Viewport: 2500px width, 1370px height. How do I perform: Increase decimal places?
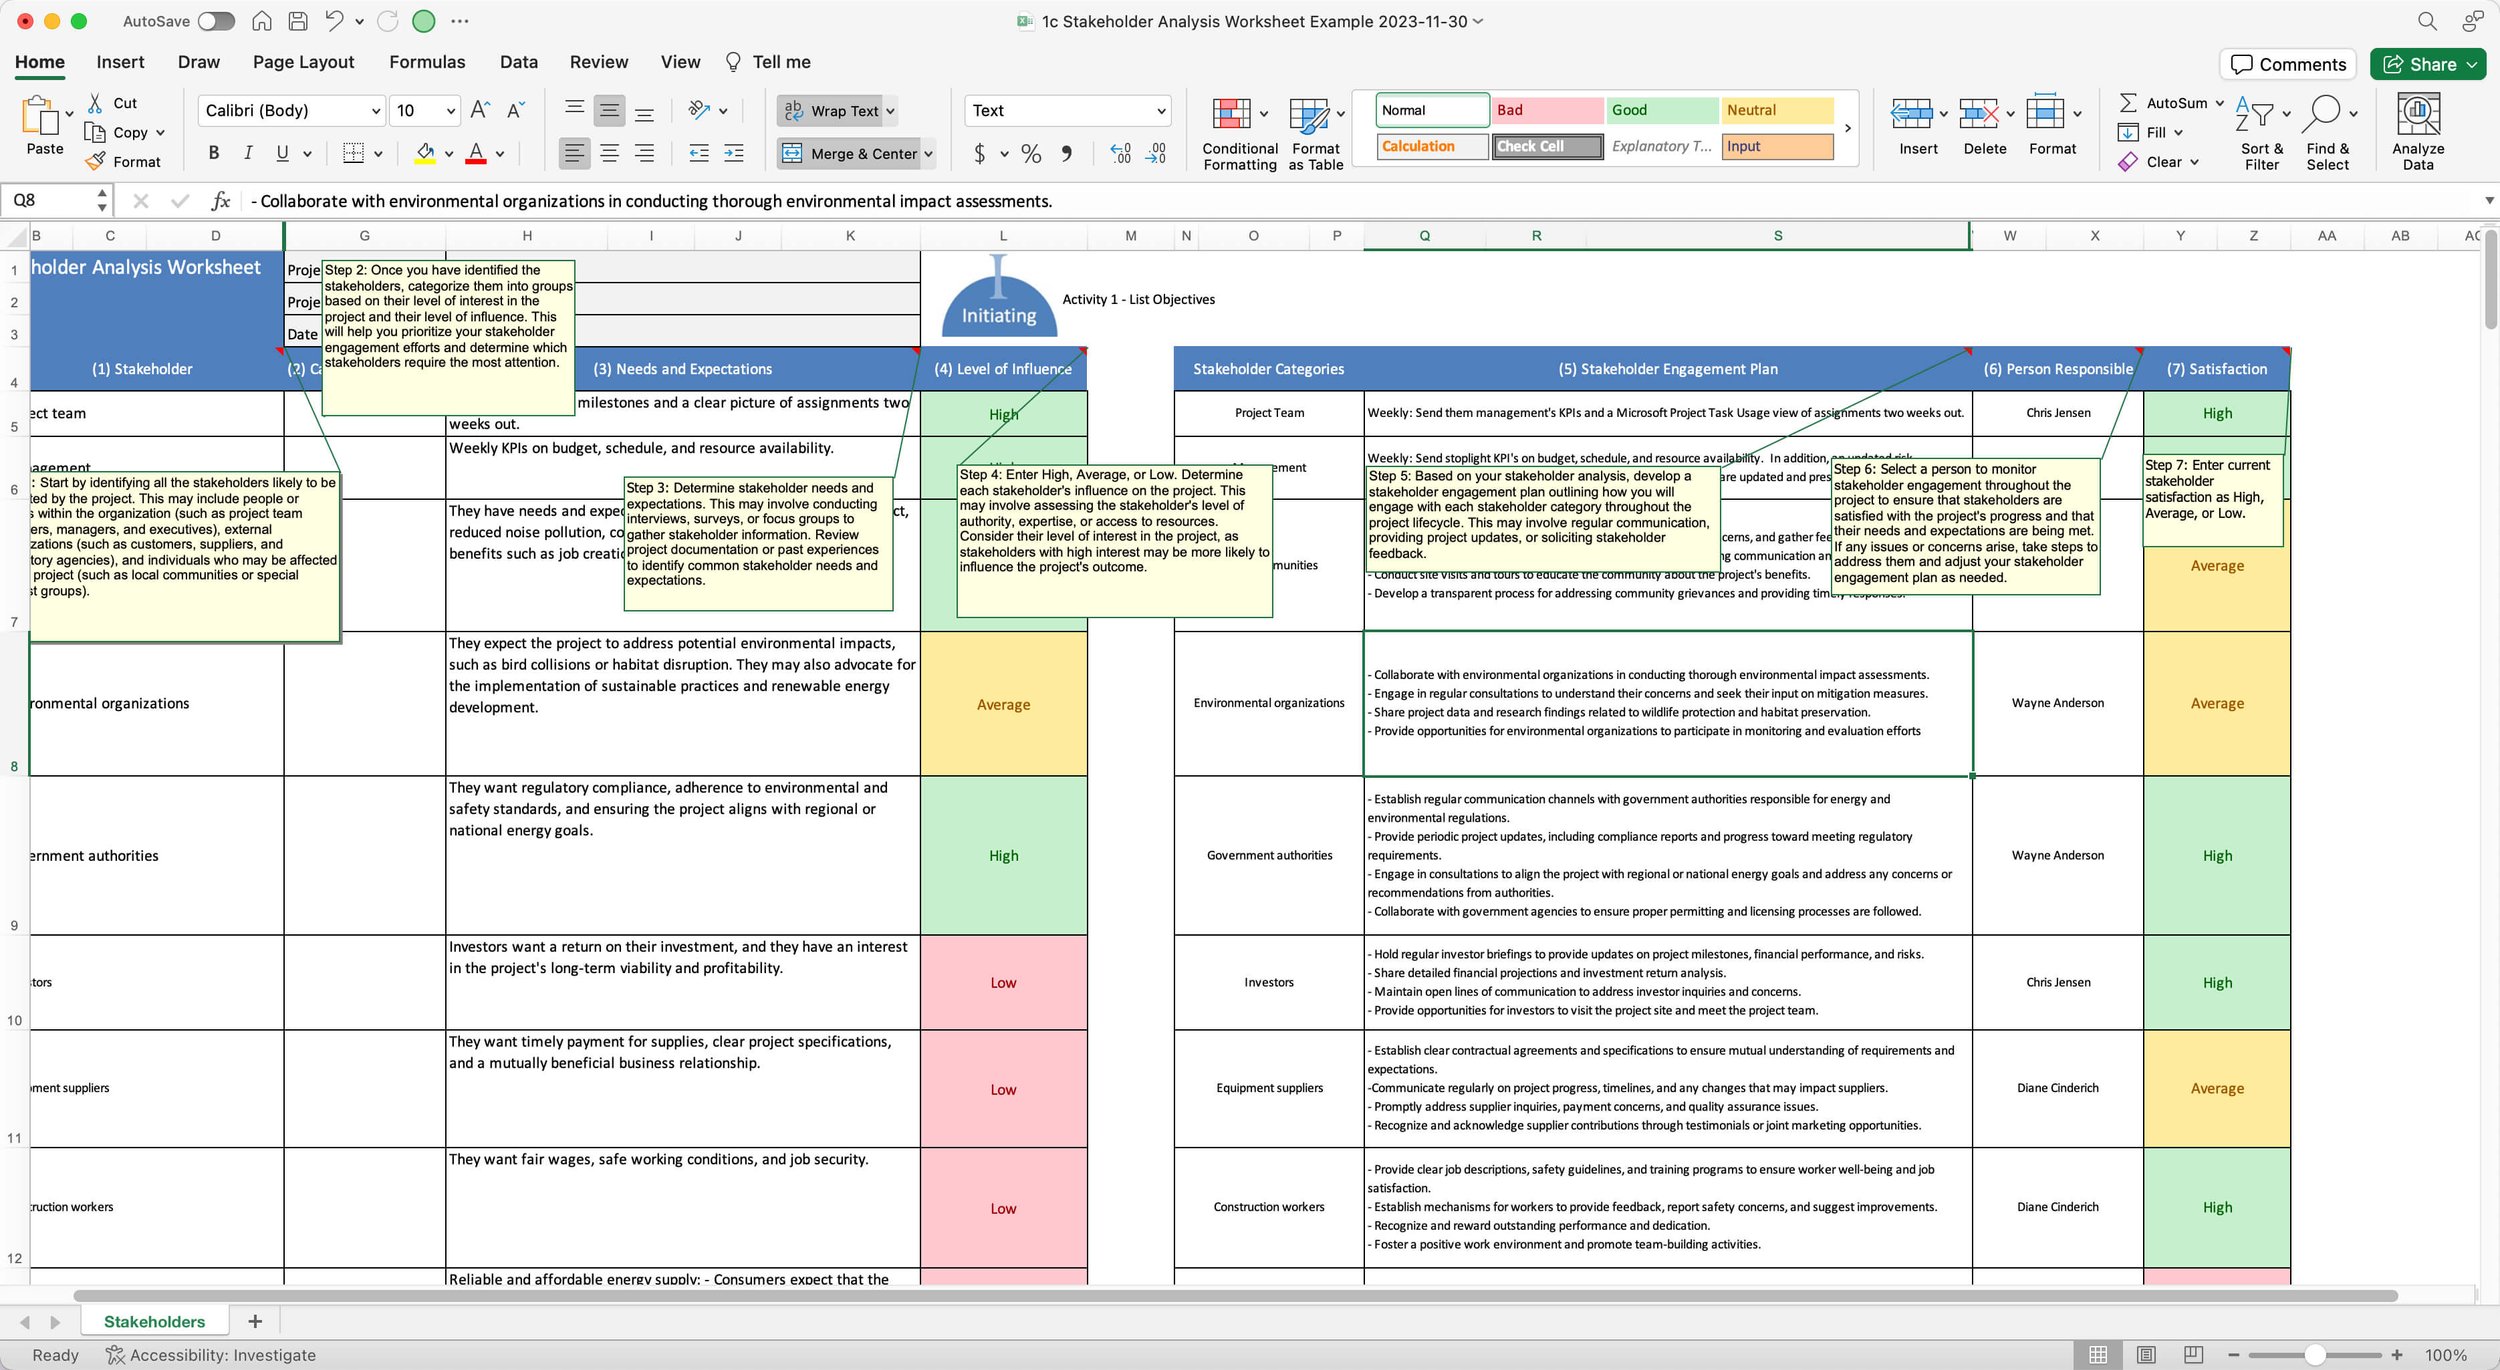[x=1118, y=152]
